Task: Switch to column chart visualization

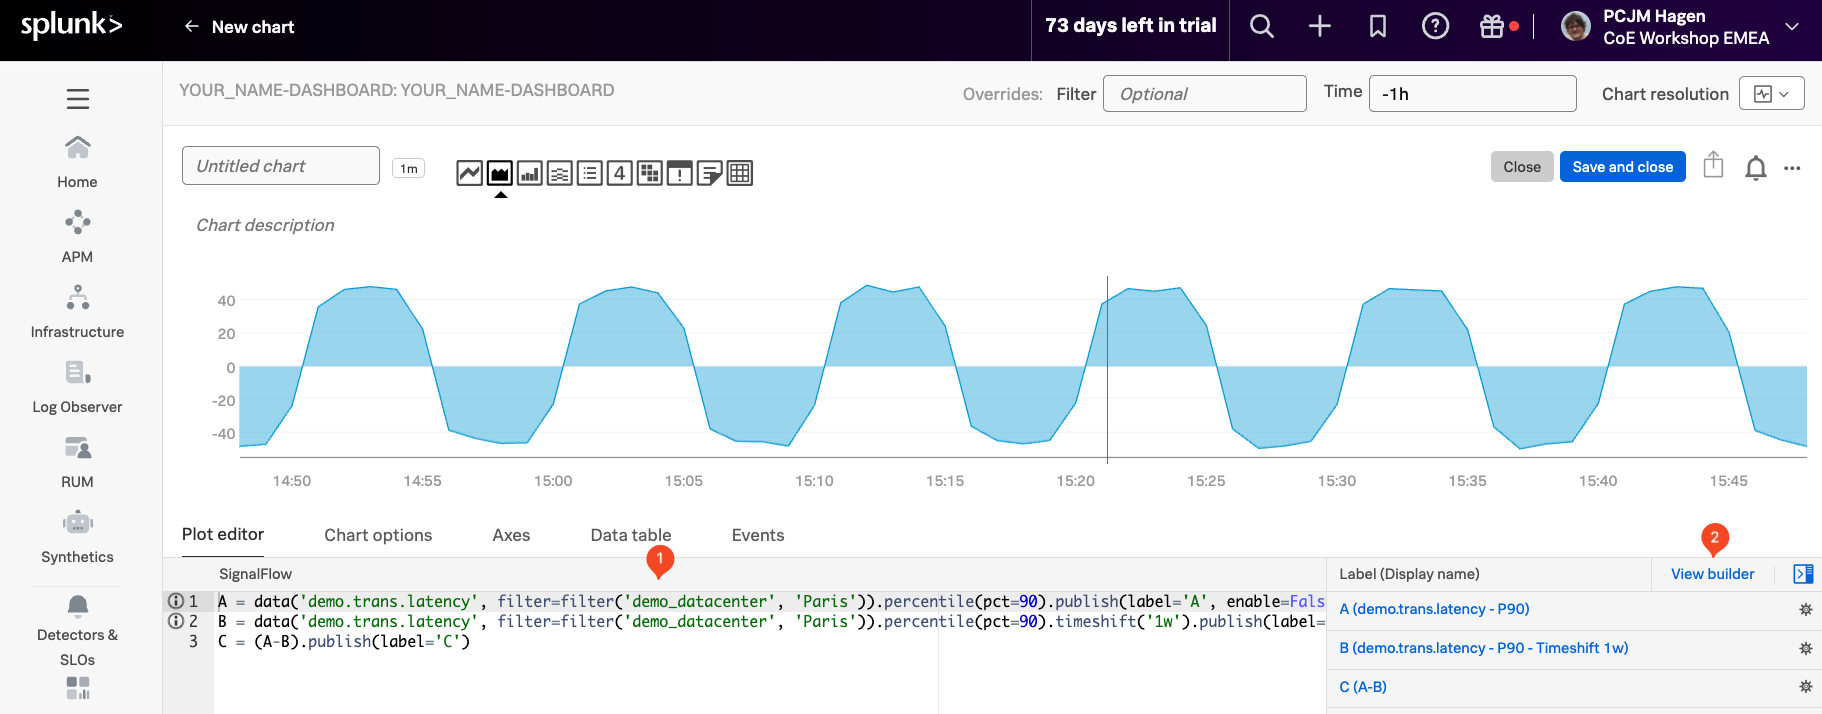Action: (530, 173)
